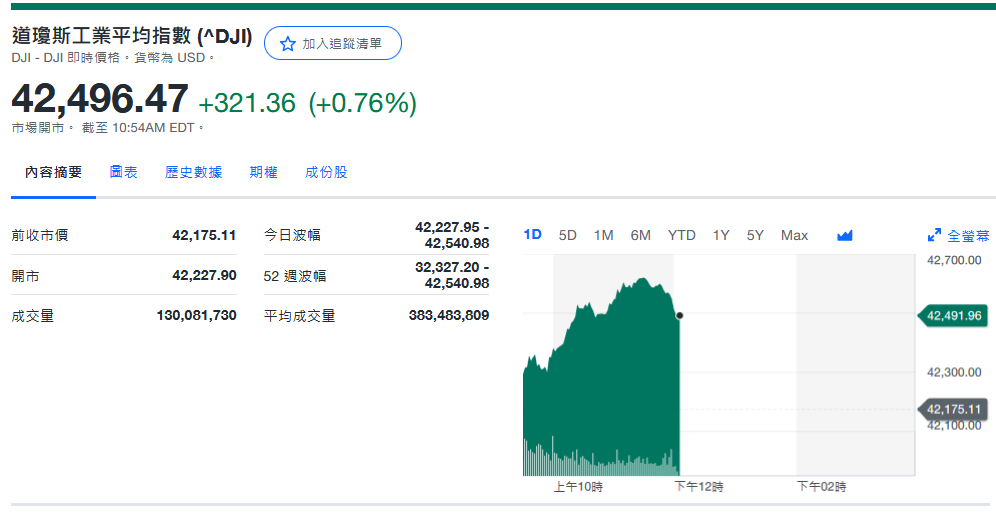Viewport: 996px width, 513px height.
Task: Open the 期權 tab
Action: point(264,172)
